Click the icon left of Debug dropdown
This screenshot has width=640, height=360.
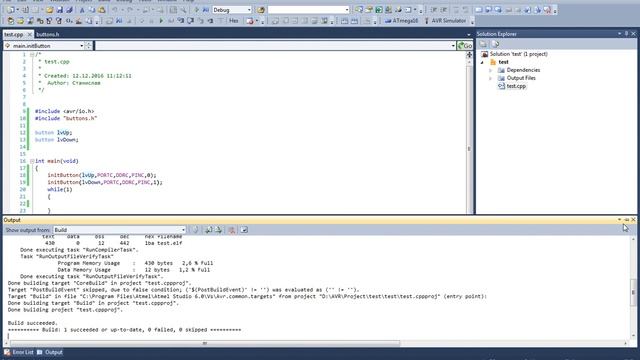(x=206, y=9)
